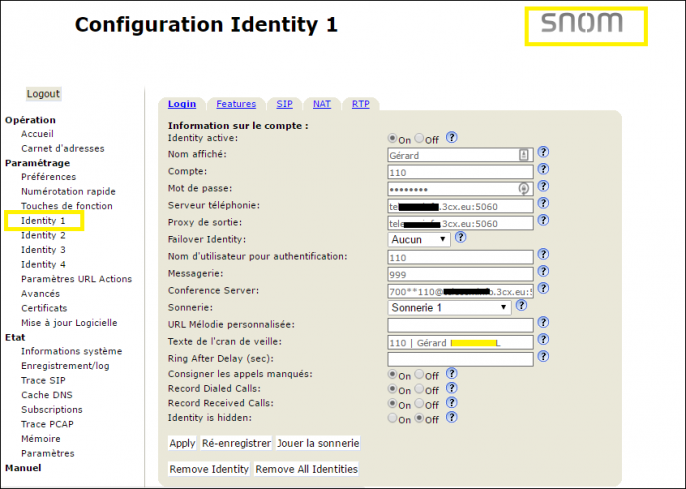The height and width of the screenshot is (489, 686).
Task: Switch to the SIP tab
Action: (284, 104)
